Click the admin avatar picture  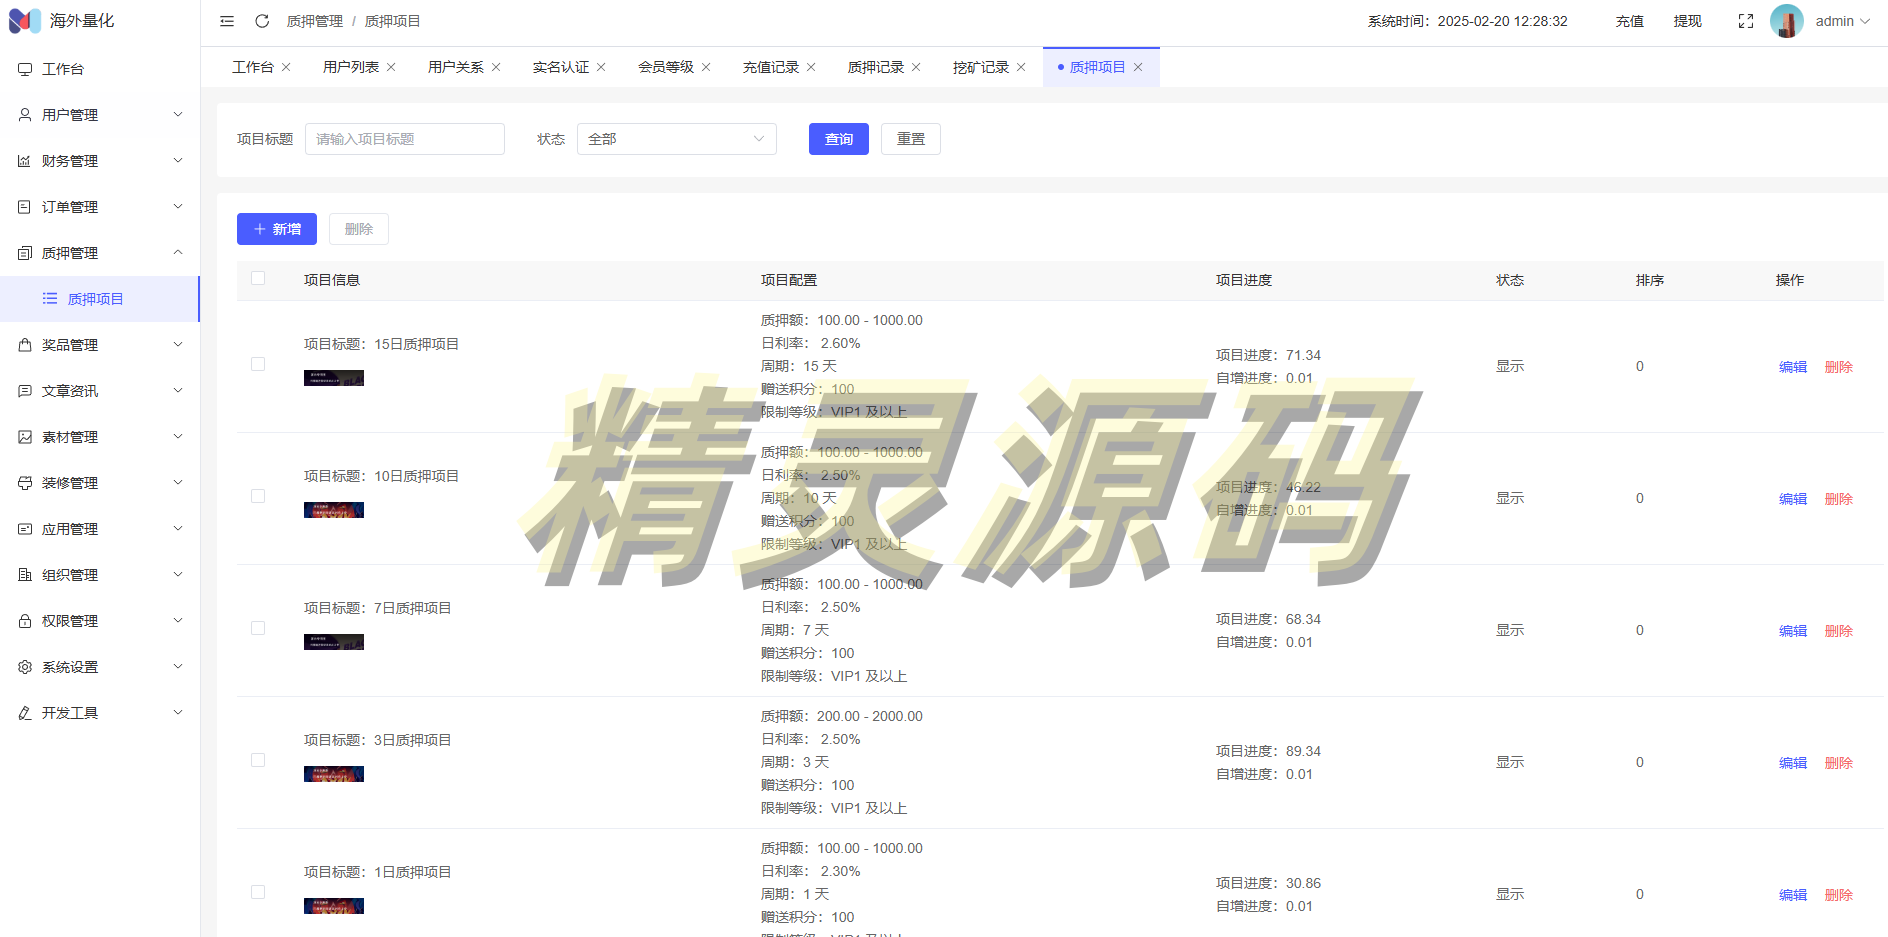(x=1786, y=21)
